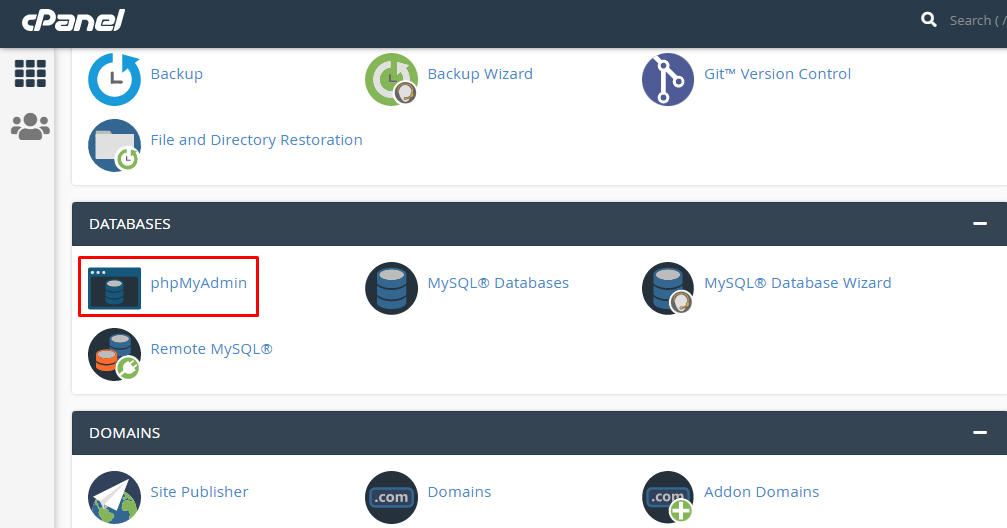Click the phpMyAdmin icon
The width and height of the screenshot is (1007, 528).
click(114, 287)
